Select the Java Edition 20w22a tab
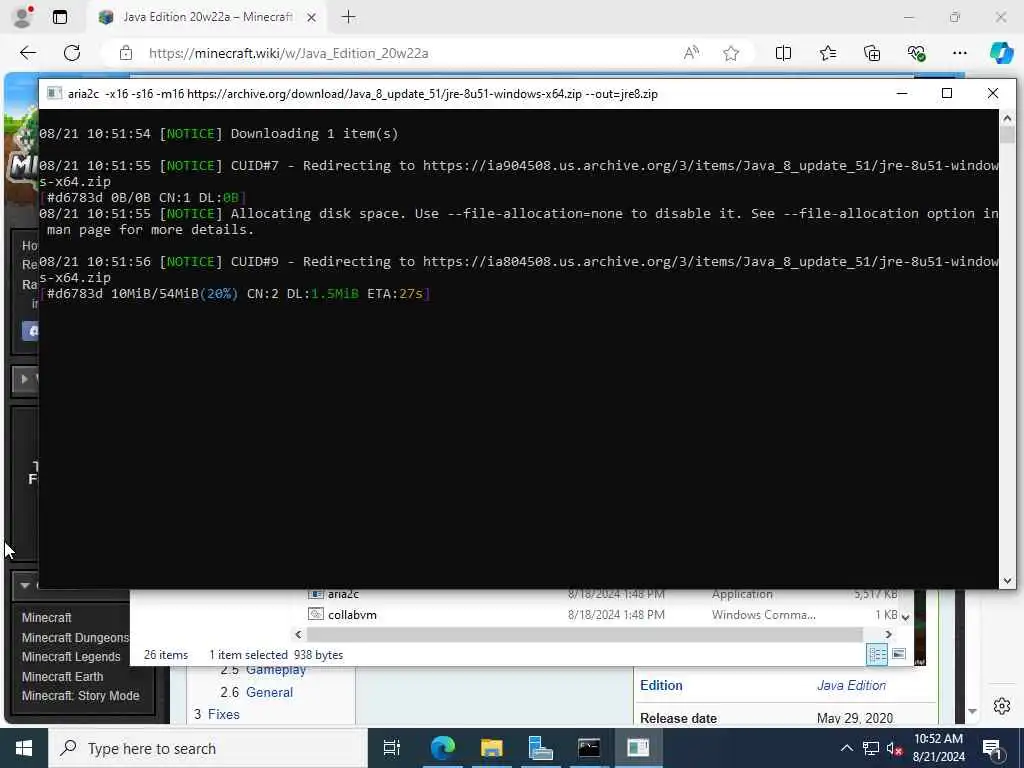Screen dimensions: 1024x768 coord(206,17)
